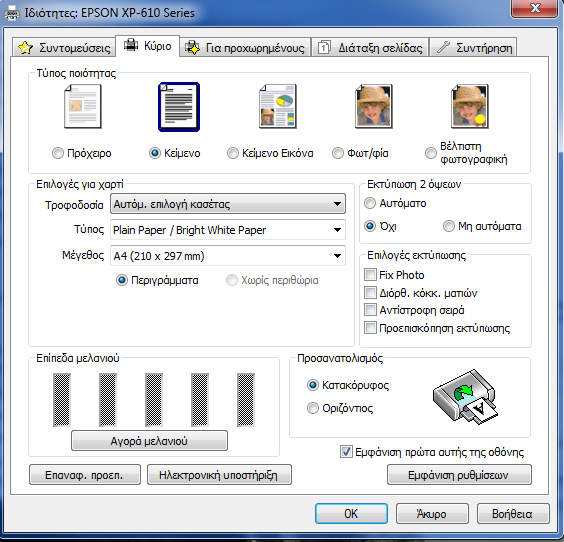Click the Επαναφ. προεπ. reset button
564x542 pixels.
click(85, 475)
